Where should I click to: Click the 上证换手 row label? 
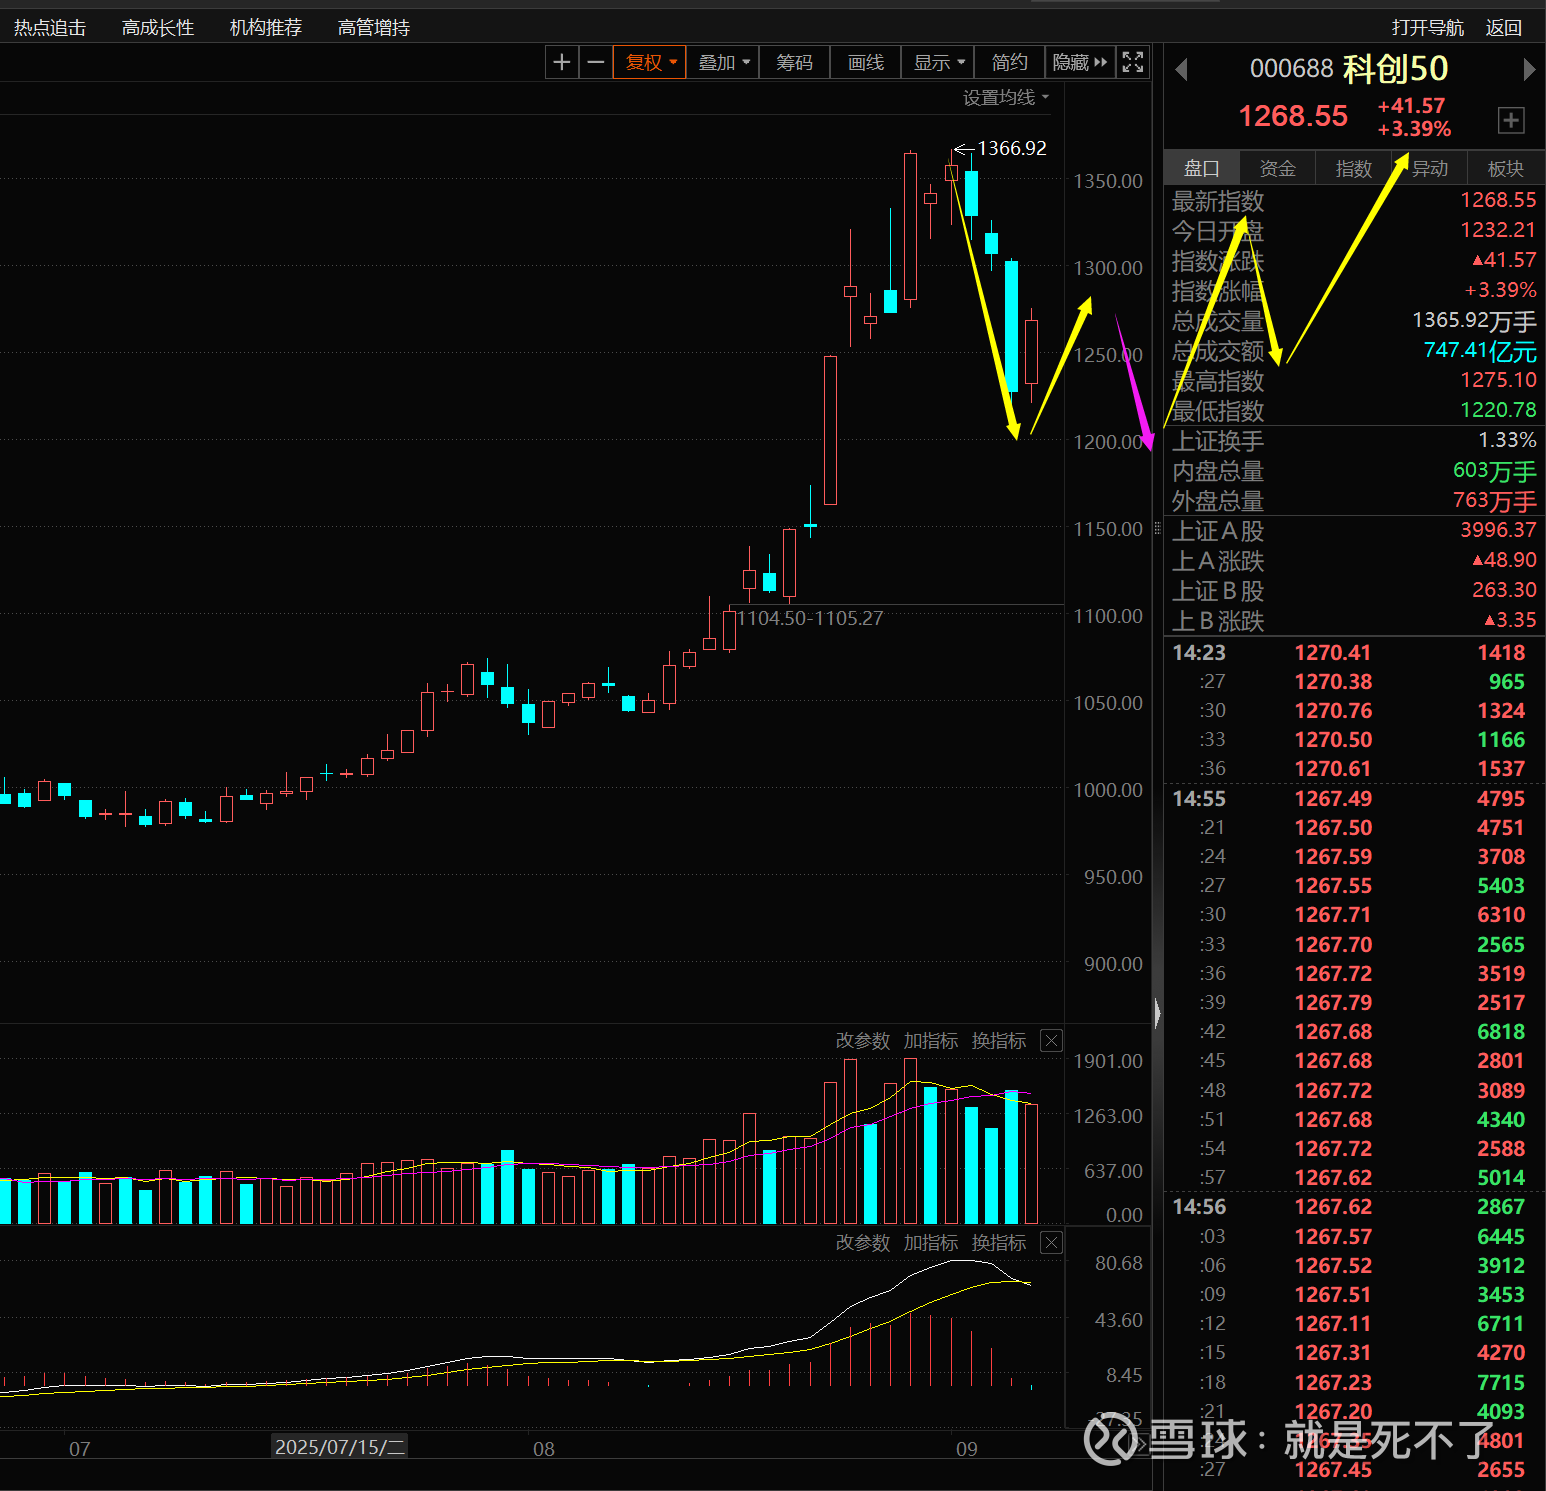click(x=1218, y=441)
